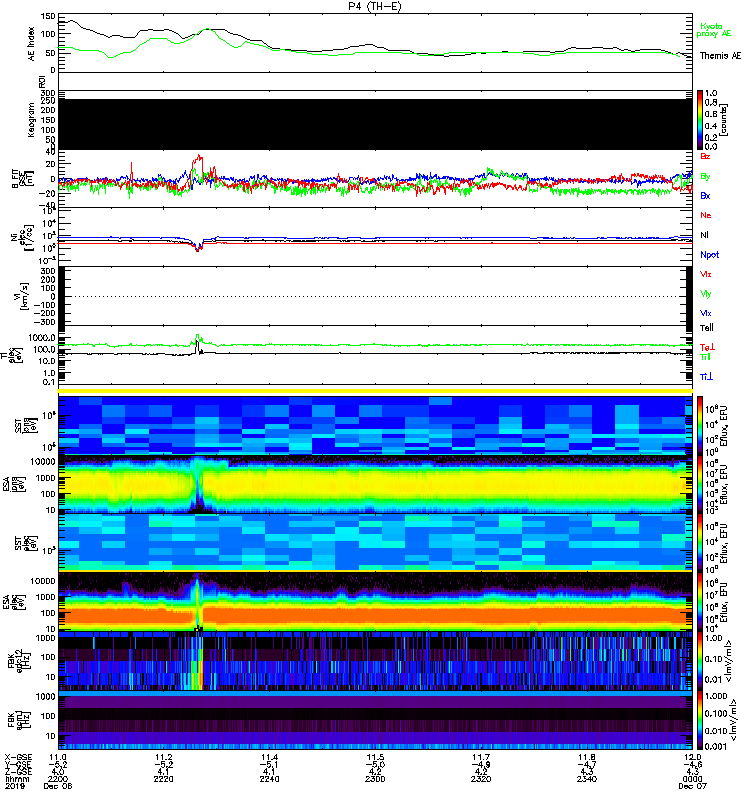Screen dimensions: 750x800
Task: Click the Y-GSE value -5.0
Action: click(x=375, y=764)
